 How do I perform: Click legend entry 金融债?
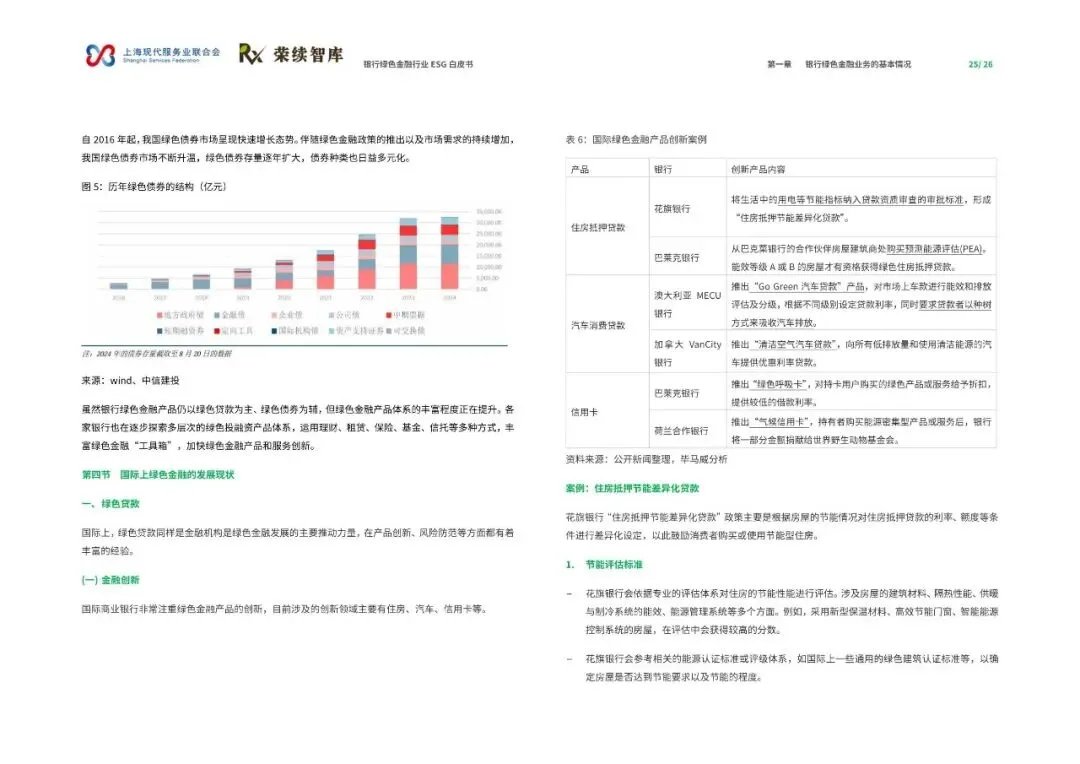tap(229, 315)
